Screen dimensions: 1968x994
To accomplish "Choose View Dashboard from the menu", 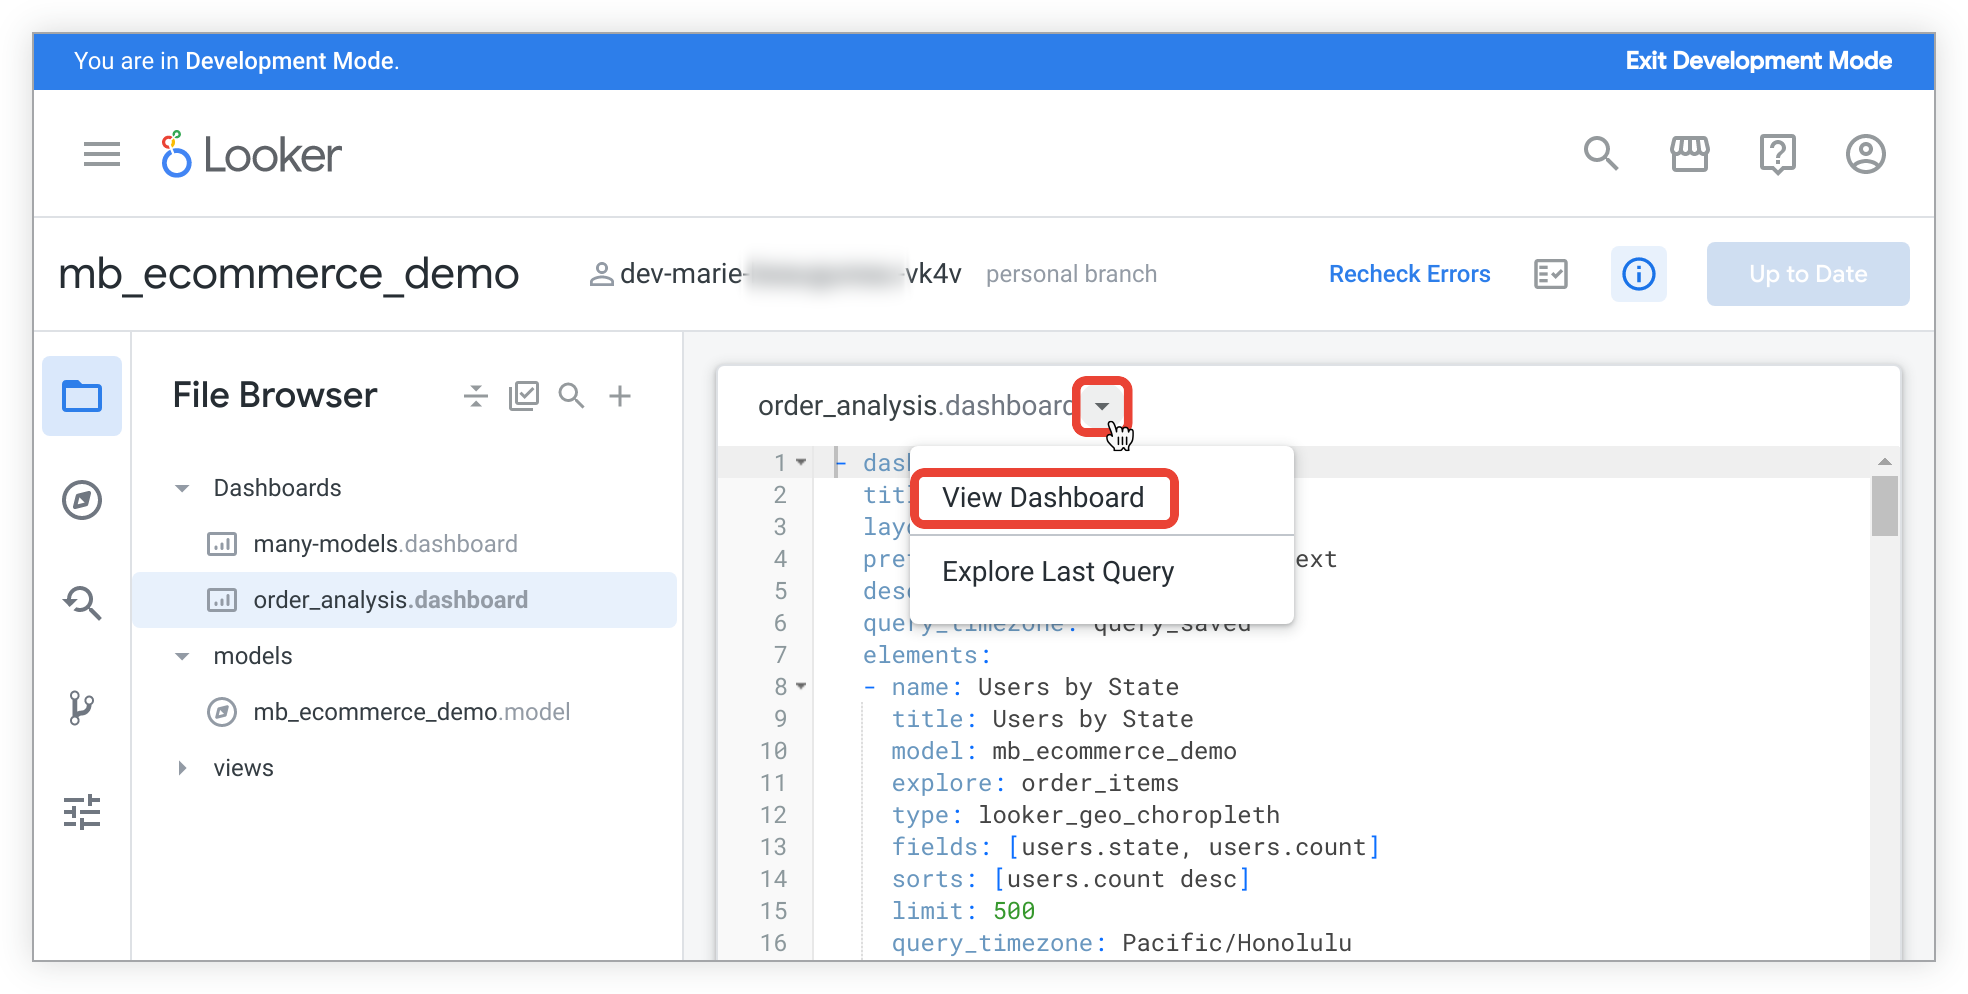I will tap(1043, 498).
